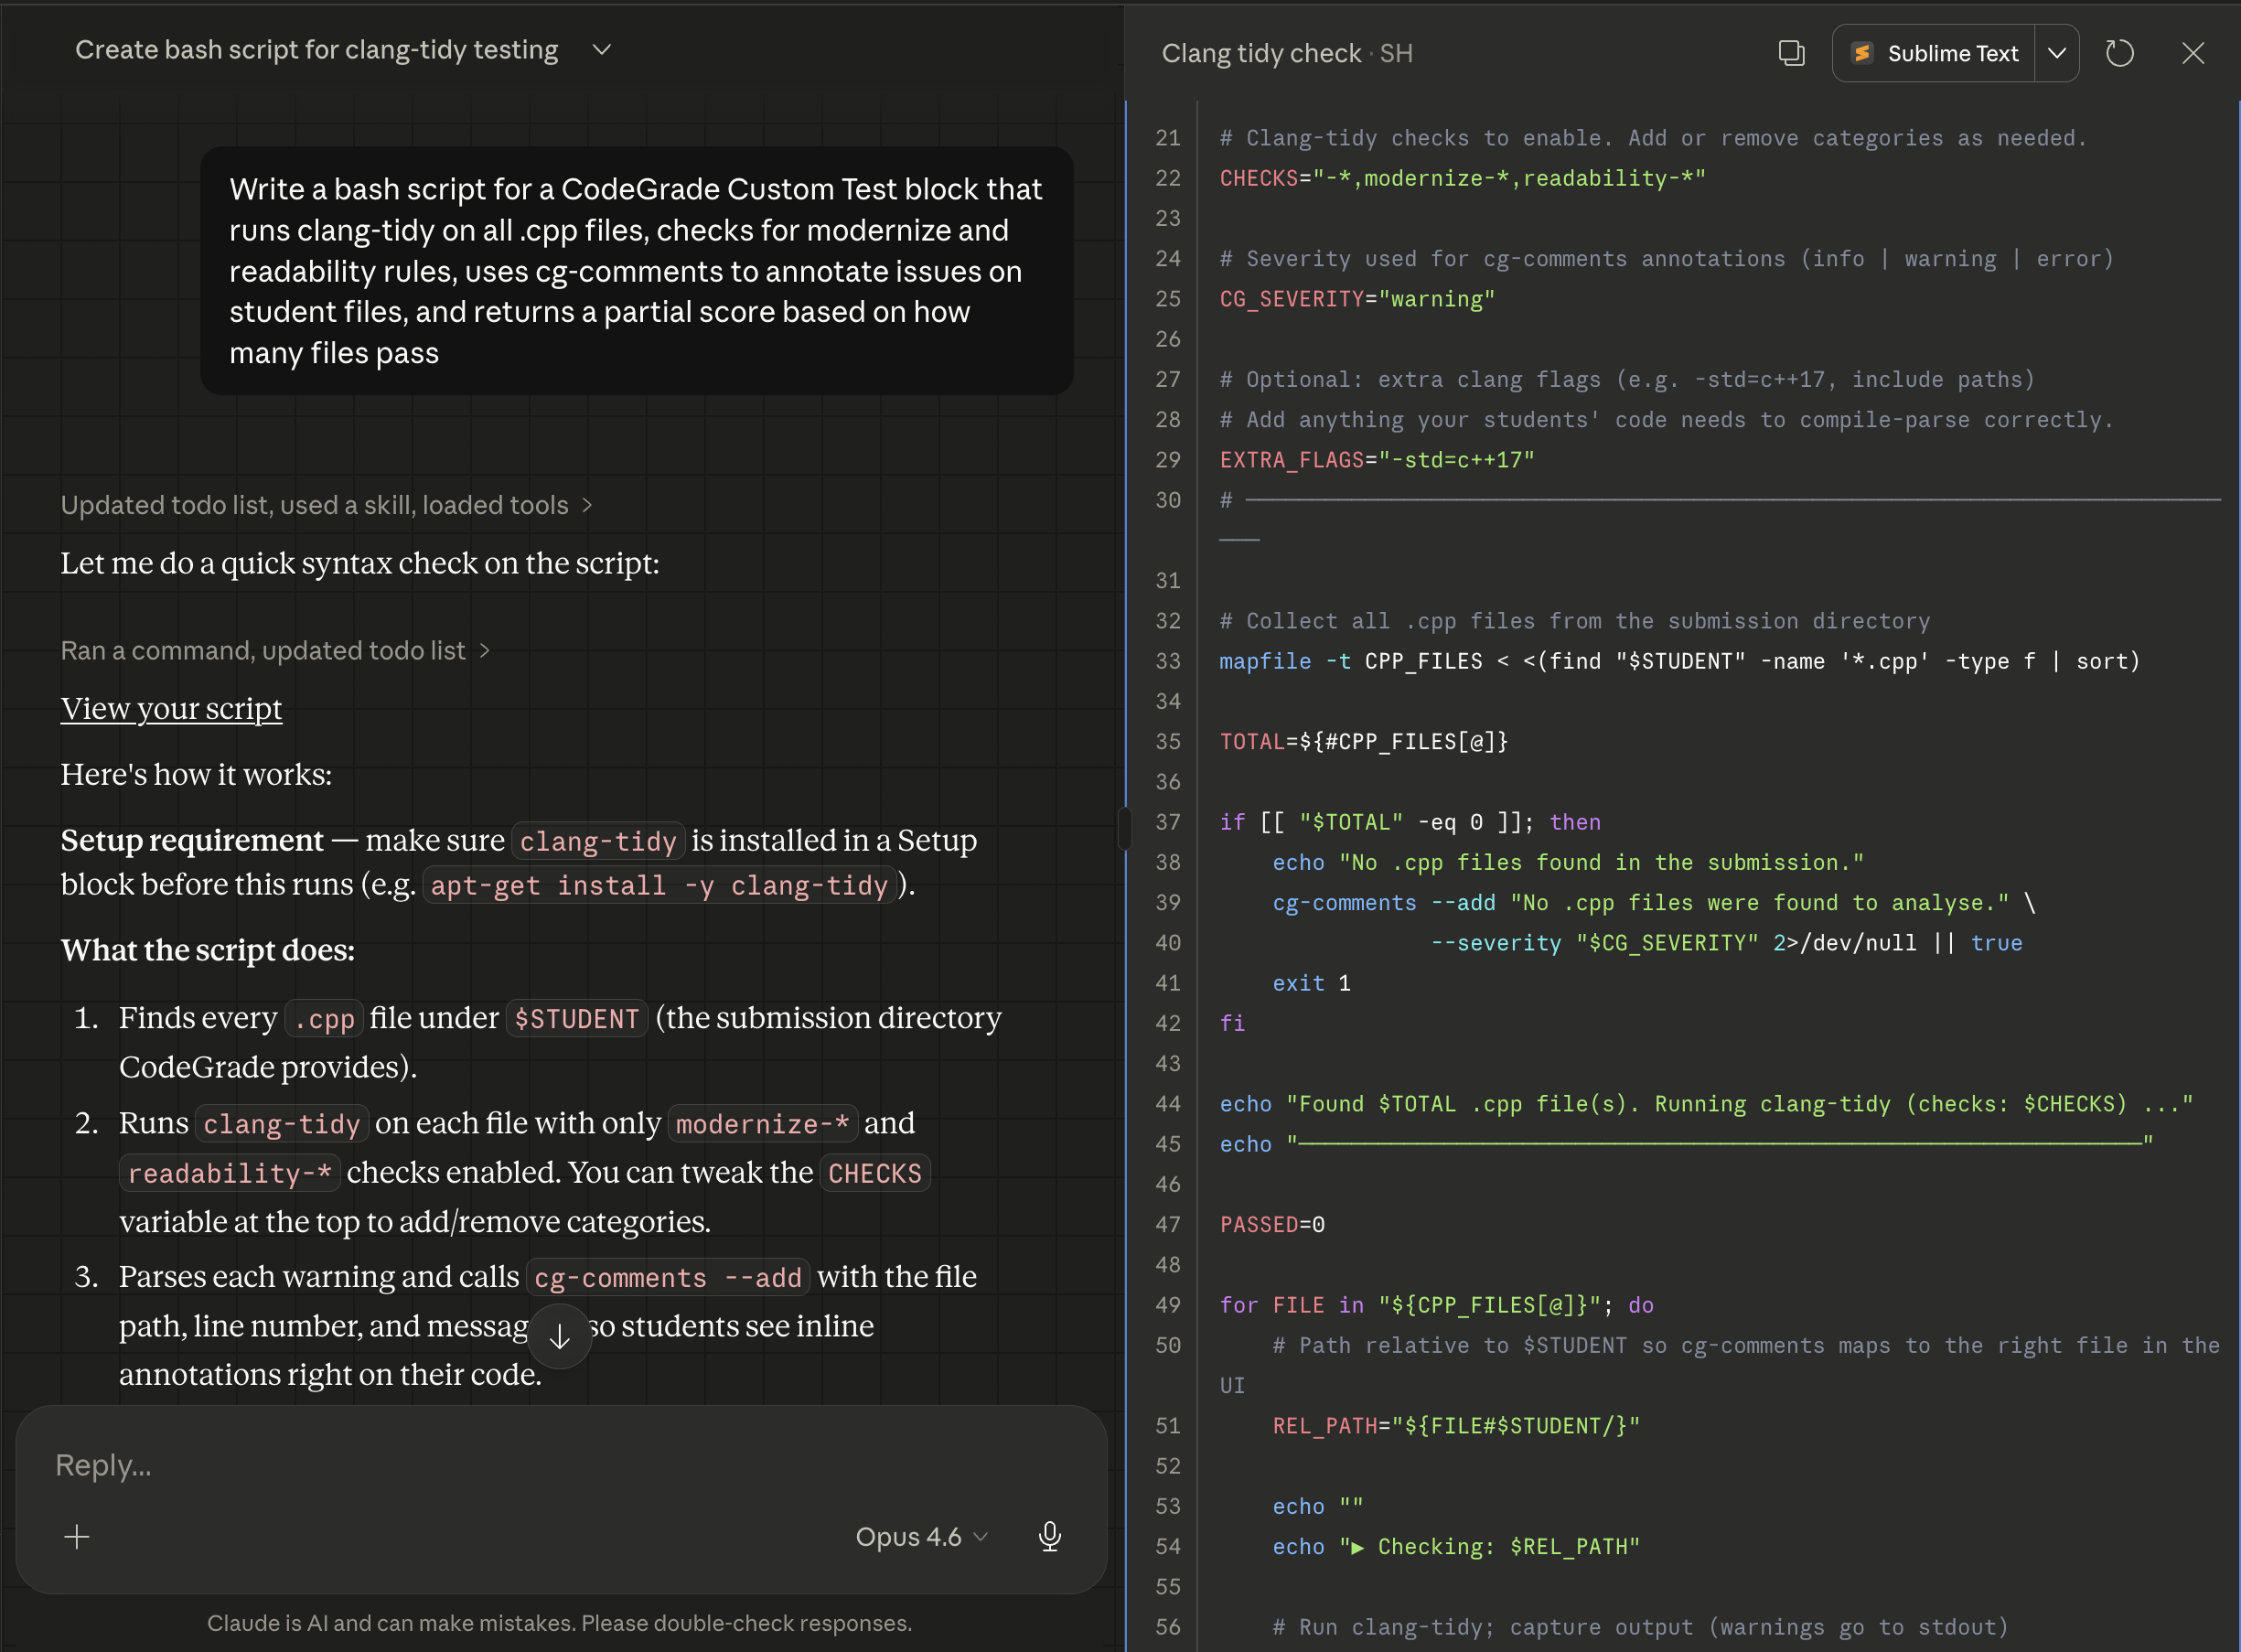This screenshot has height=1652, width=2241.
Task: Click the conversation title text
Action: tap(316, 50)
